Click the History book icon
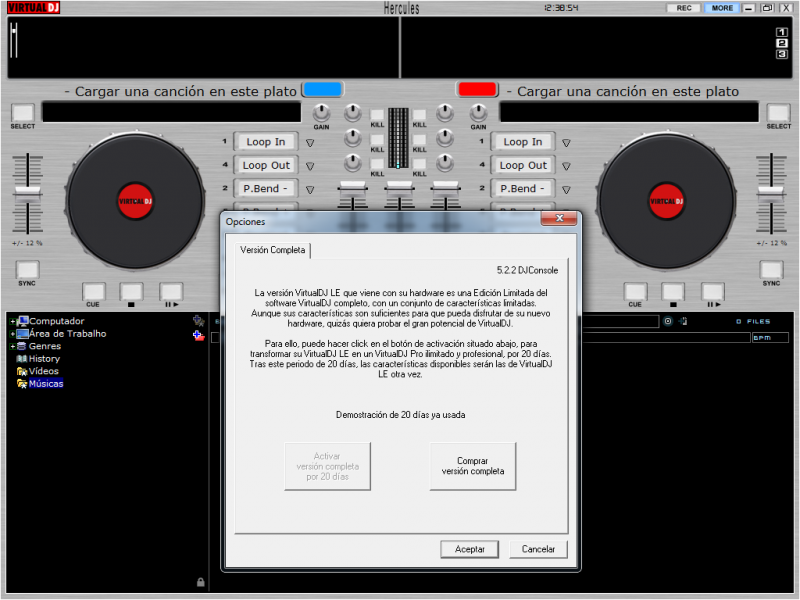The height and width of the screenshot is (600, 800). coord(22,359)
